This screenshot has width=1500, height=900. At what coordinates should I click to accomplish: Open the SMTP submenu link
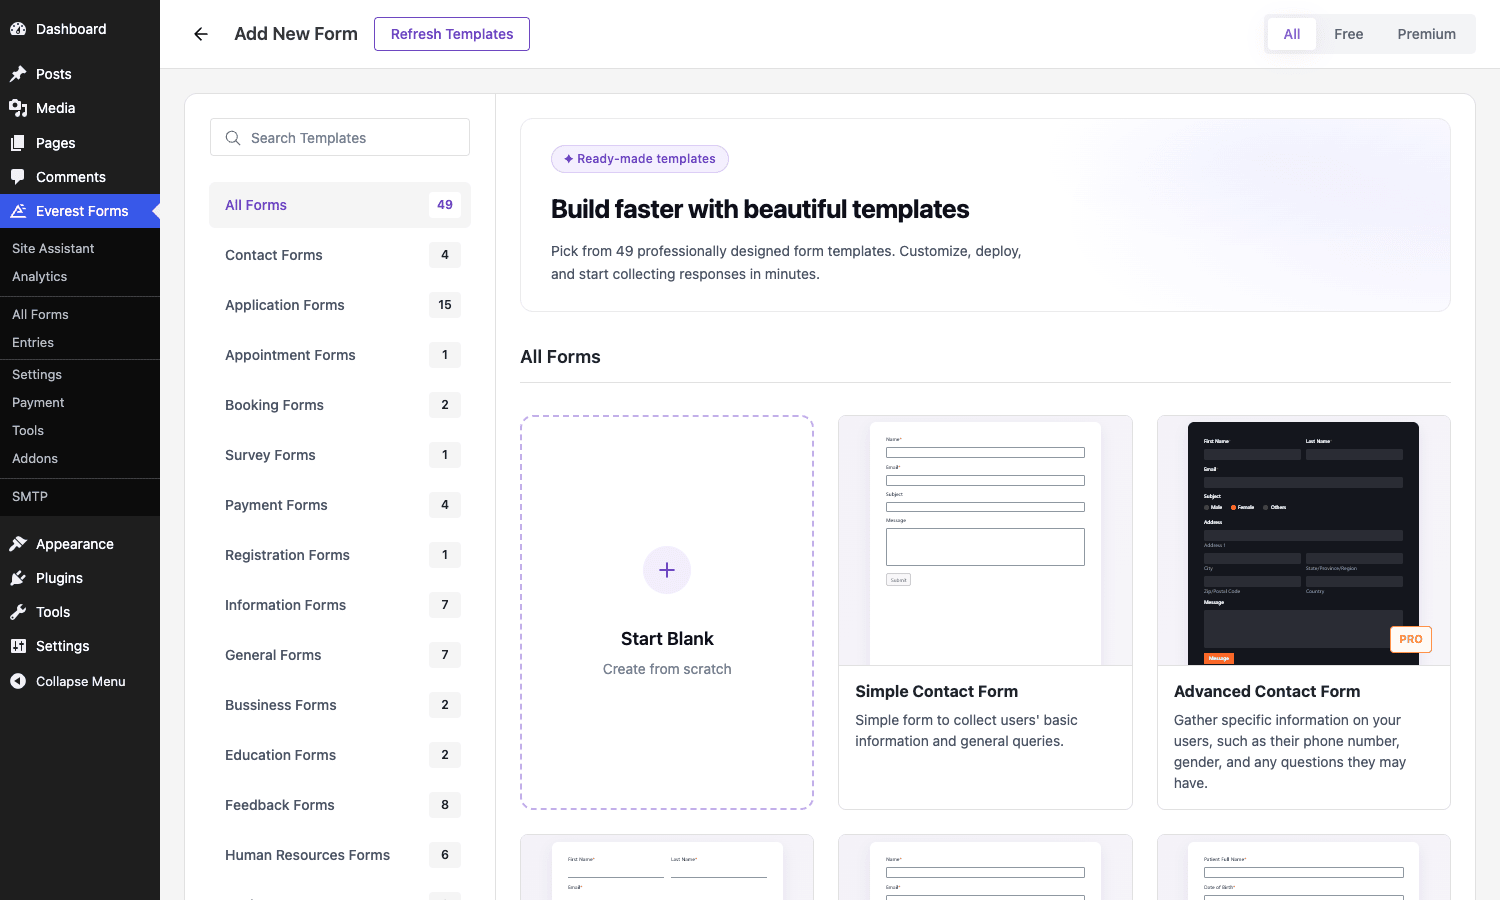tap(30, 496)
